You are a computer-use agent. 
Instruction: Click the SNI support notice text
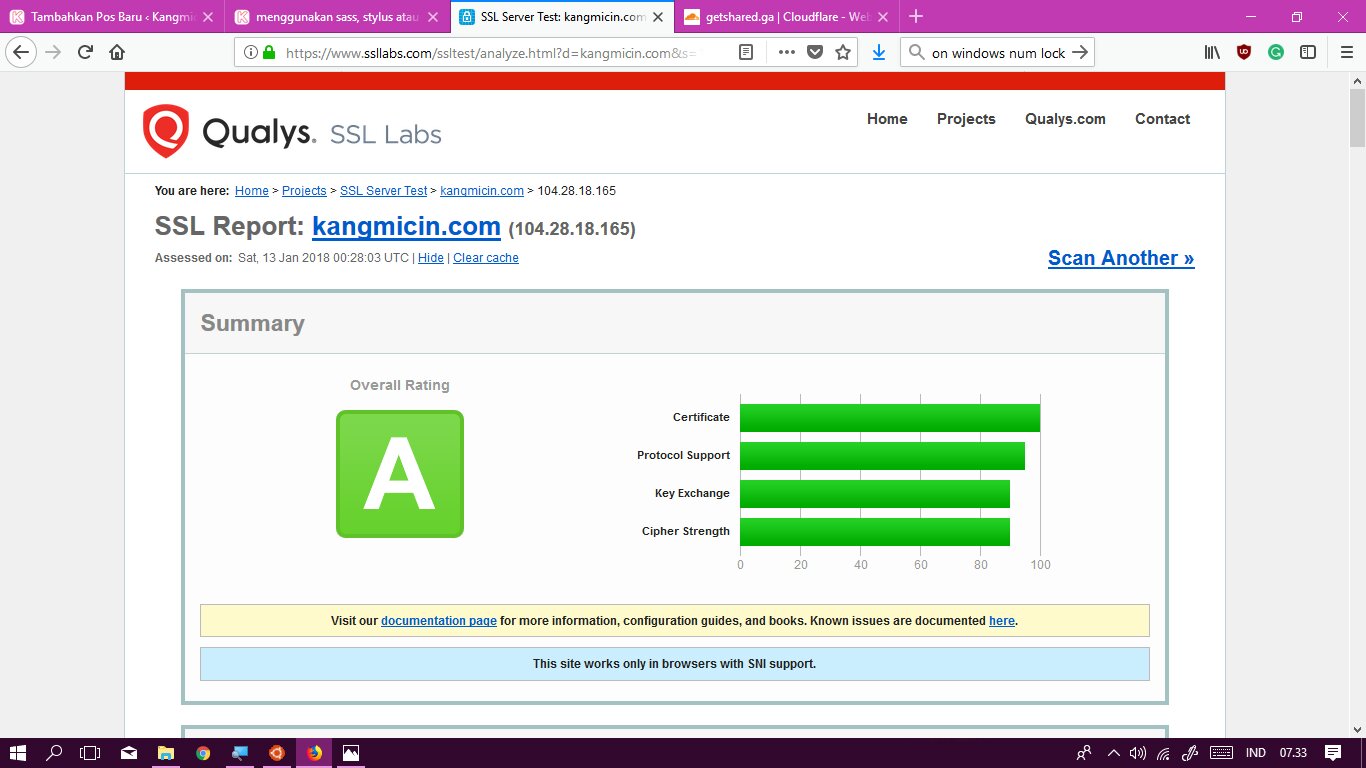click(x=674, y=664)
